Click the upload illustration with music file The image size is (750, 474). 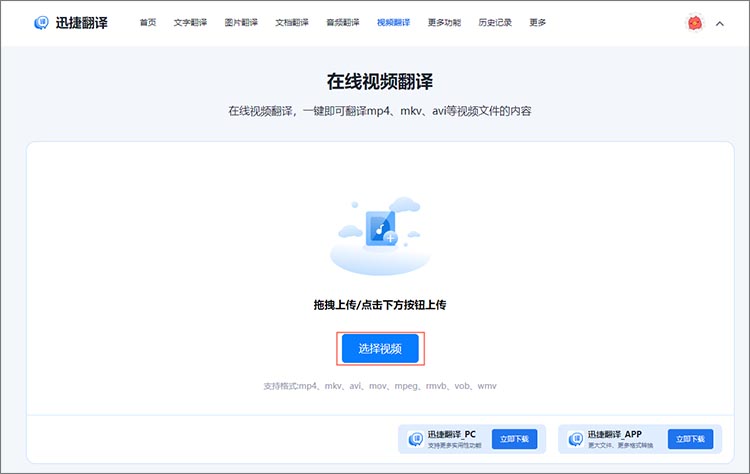pyautogui.click(x=380, y=235)
